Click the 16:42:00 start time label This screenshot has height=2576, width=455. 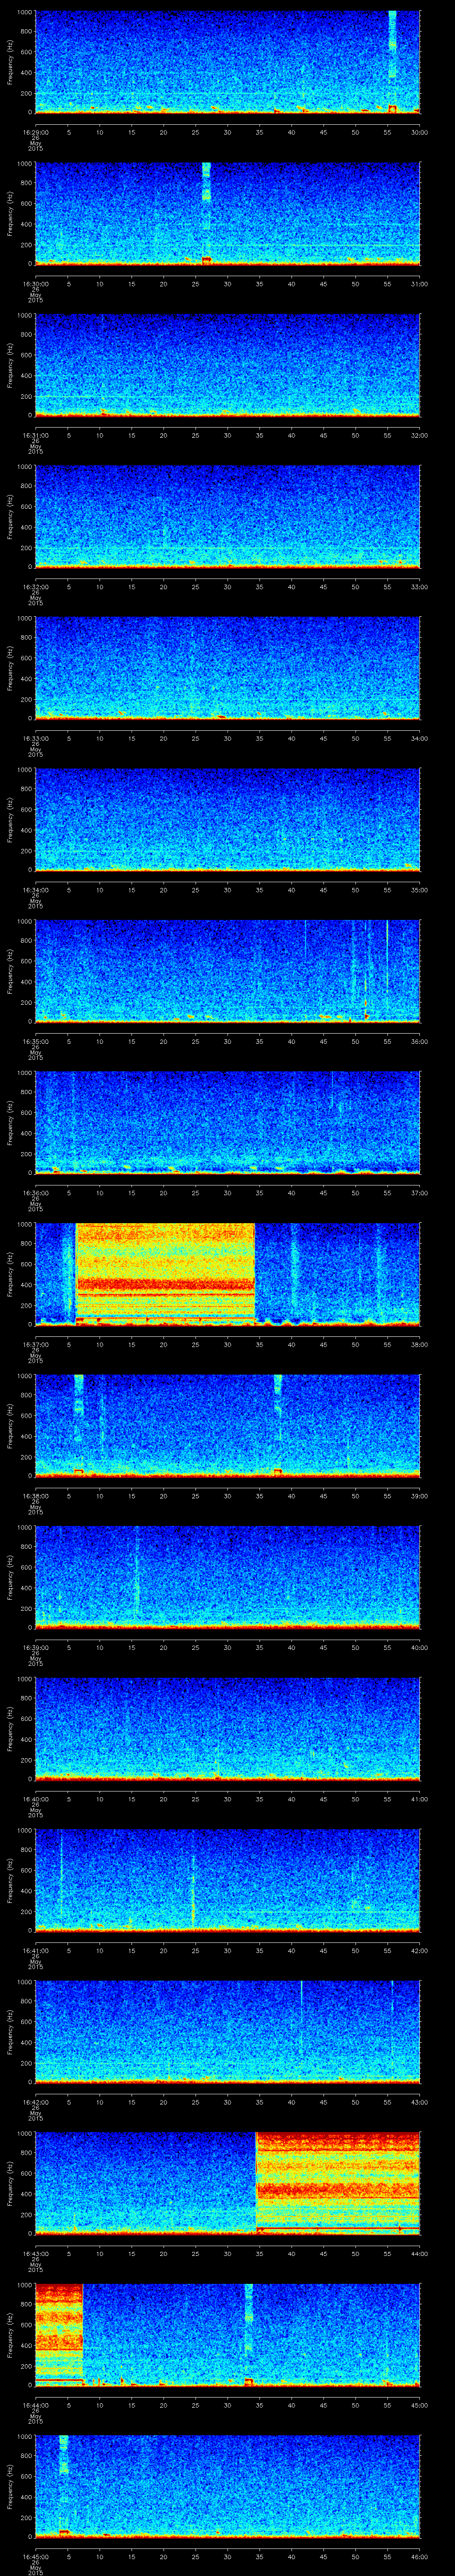pos(35,2102)
